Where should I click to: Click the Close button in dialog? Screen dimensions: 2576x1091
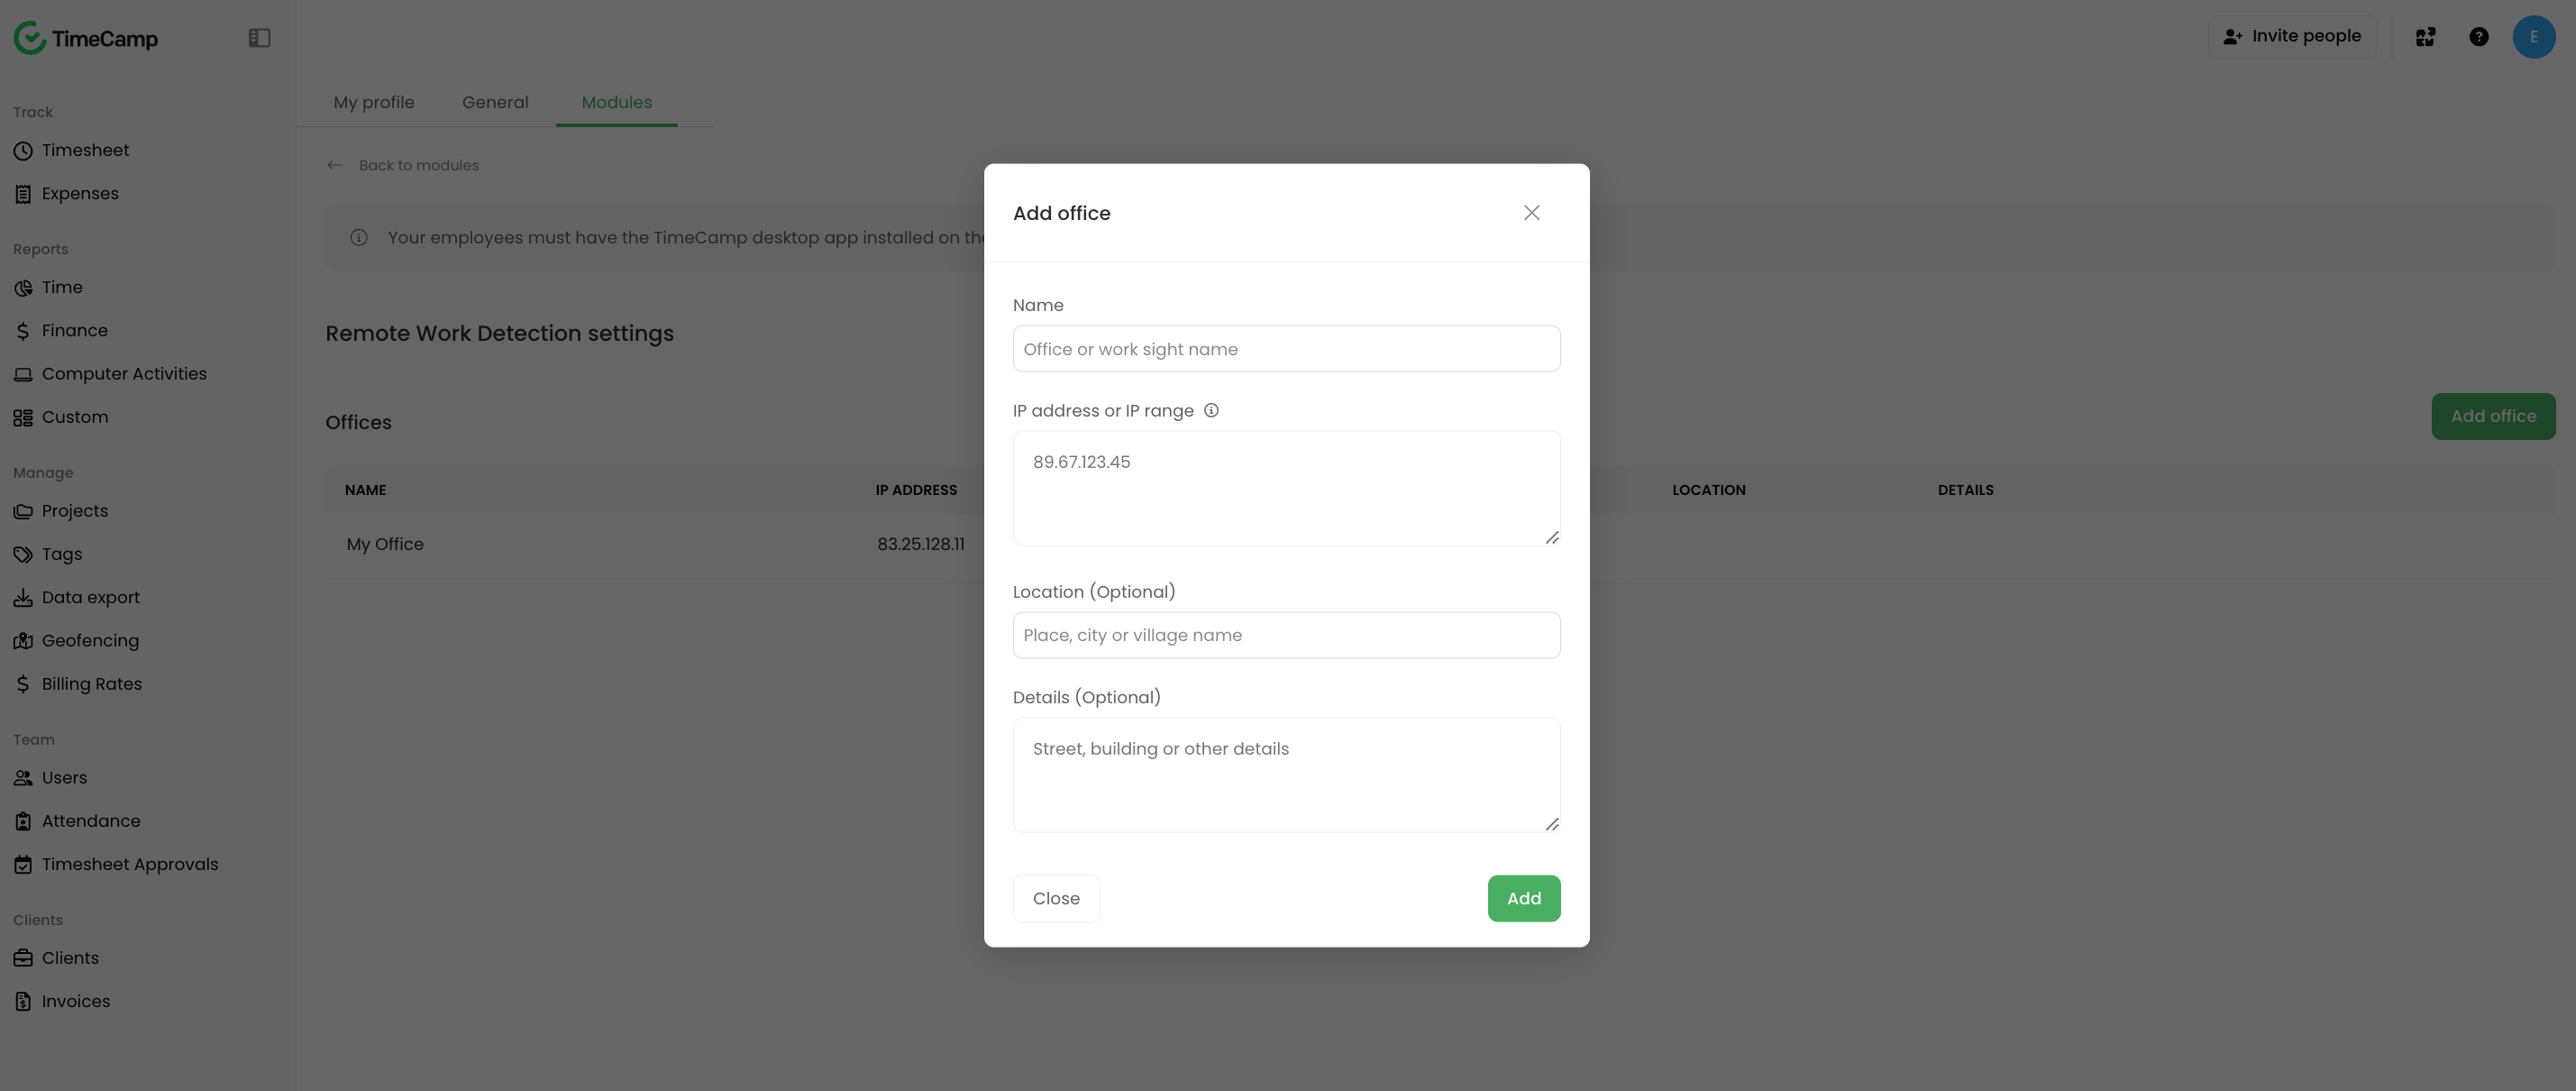click(x=1056, y=897)
